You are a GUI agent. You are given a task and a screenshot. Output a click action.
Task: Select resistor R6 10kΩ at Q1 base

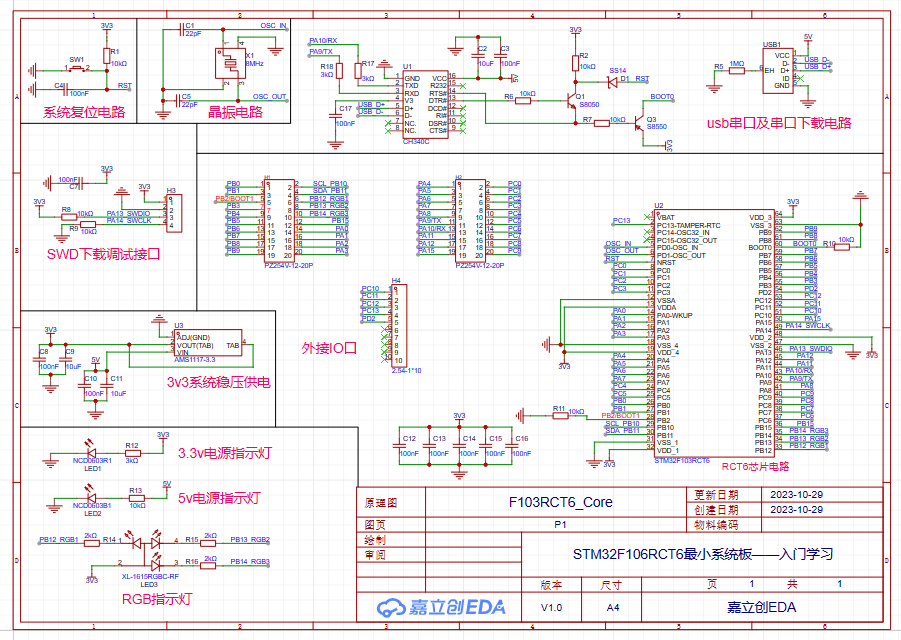point(523,101)
